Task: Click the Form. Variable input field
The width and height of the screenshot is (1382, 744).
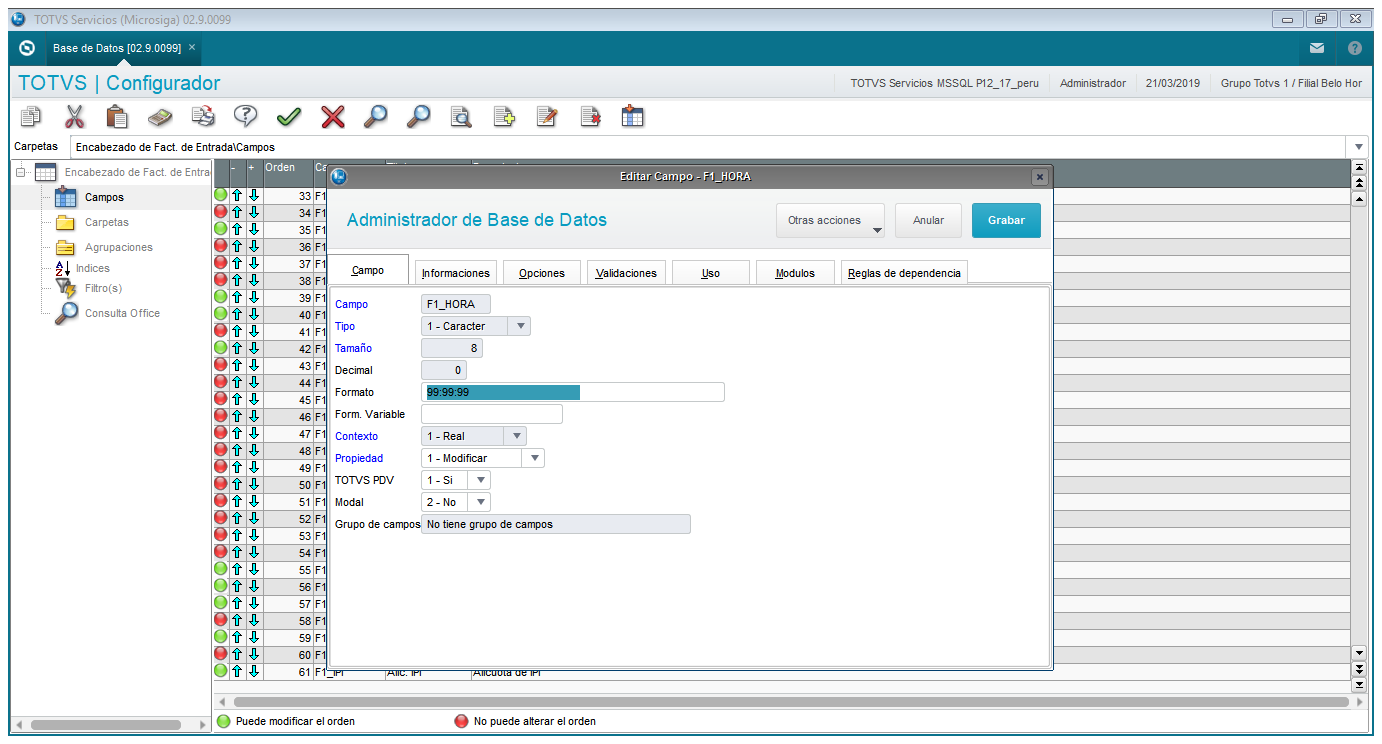Action: tap(492, 414)
